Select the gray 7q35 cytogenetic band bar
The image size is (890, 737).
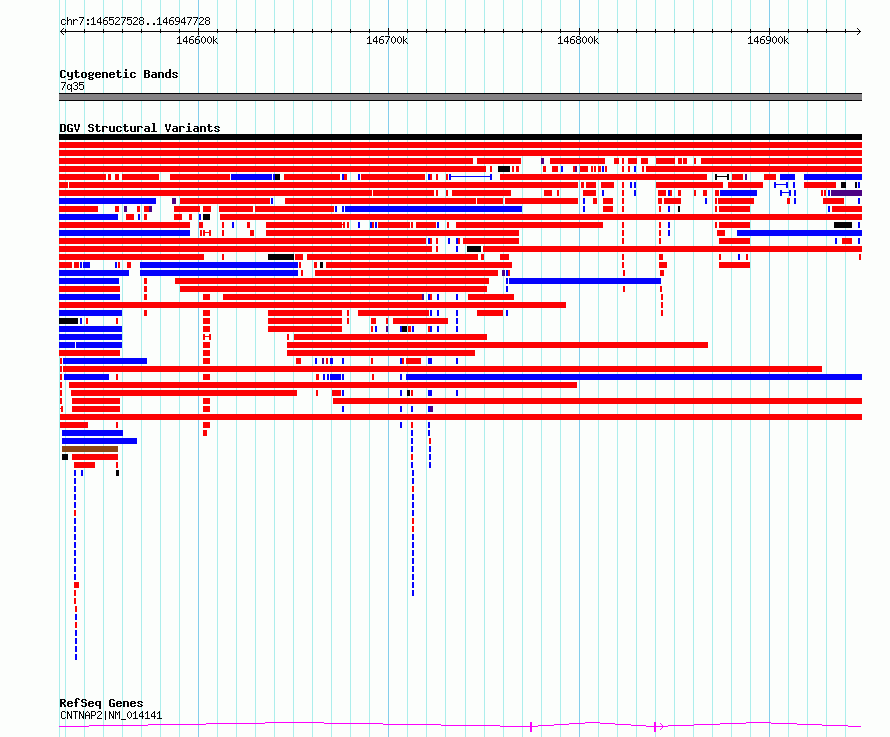(460, 97)
